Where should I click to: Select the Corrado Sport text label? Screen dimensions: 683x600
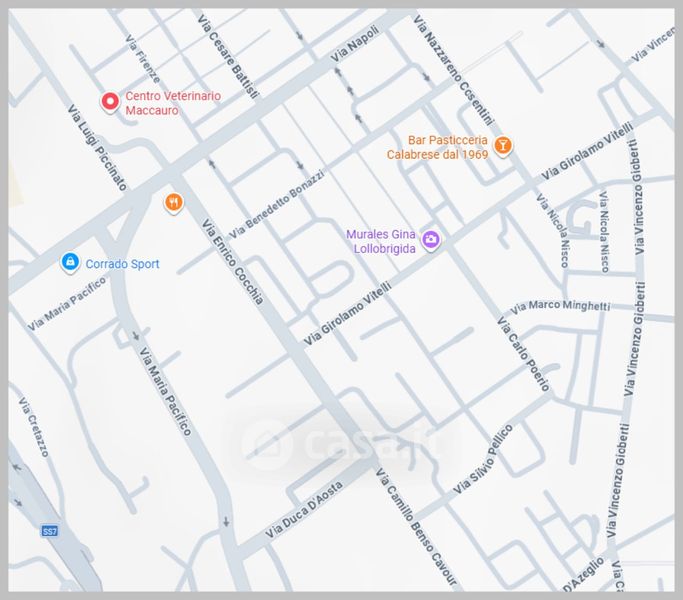(122, 265)
